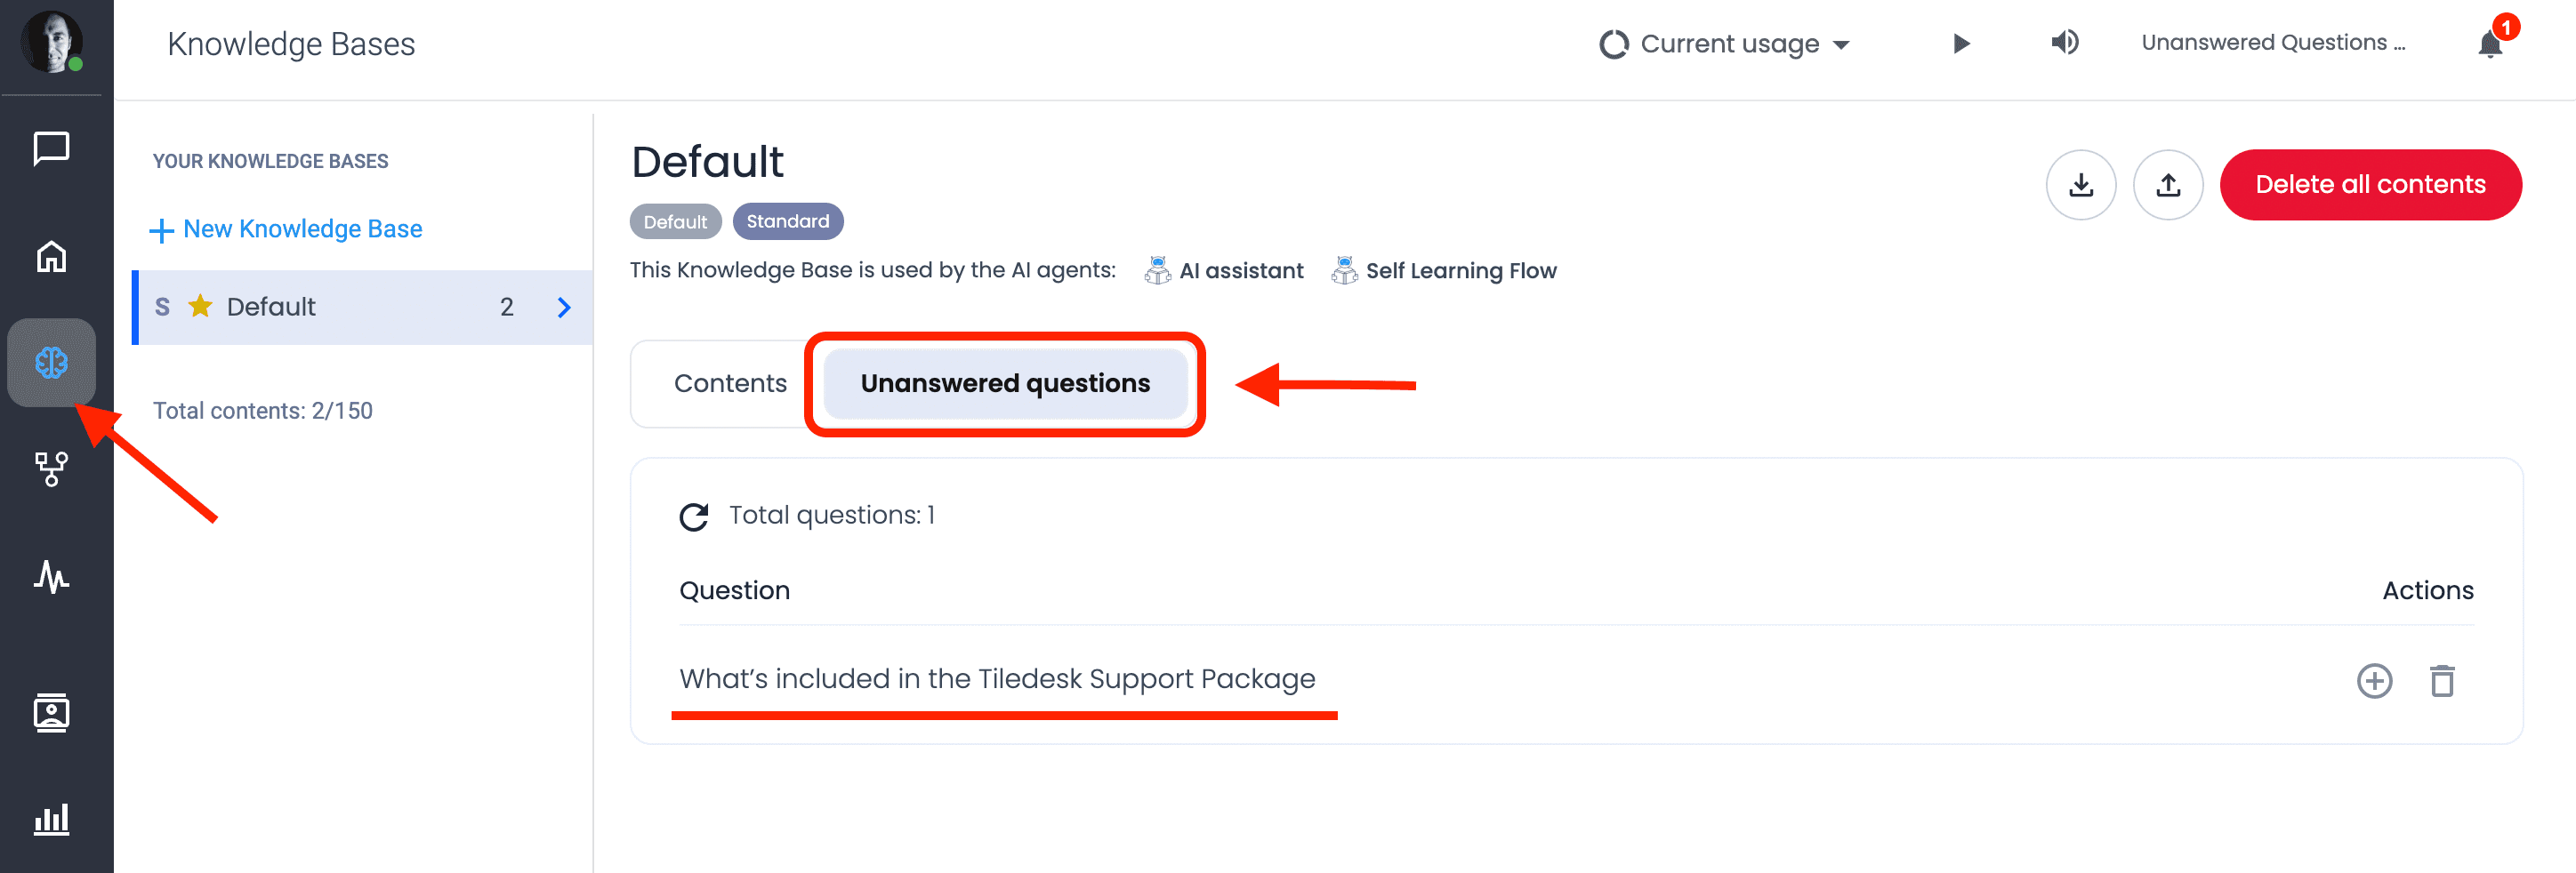
Task: Click the notification bell icon
Action: (x=2489, y=44)
